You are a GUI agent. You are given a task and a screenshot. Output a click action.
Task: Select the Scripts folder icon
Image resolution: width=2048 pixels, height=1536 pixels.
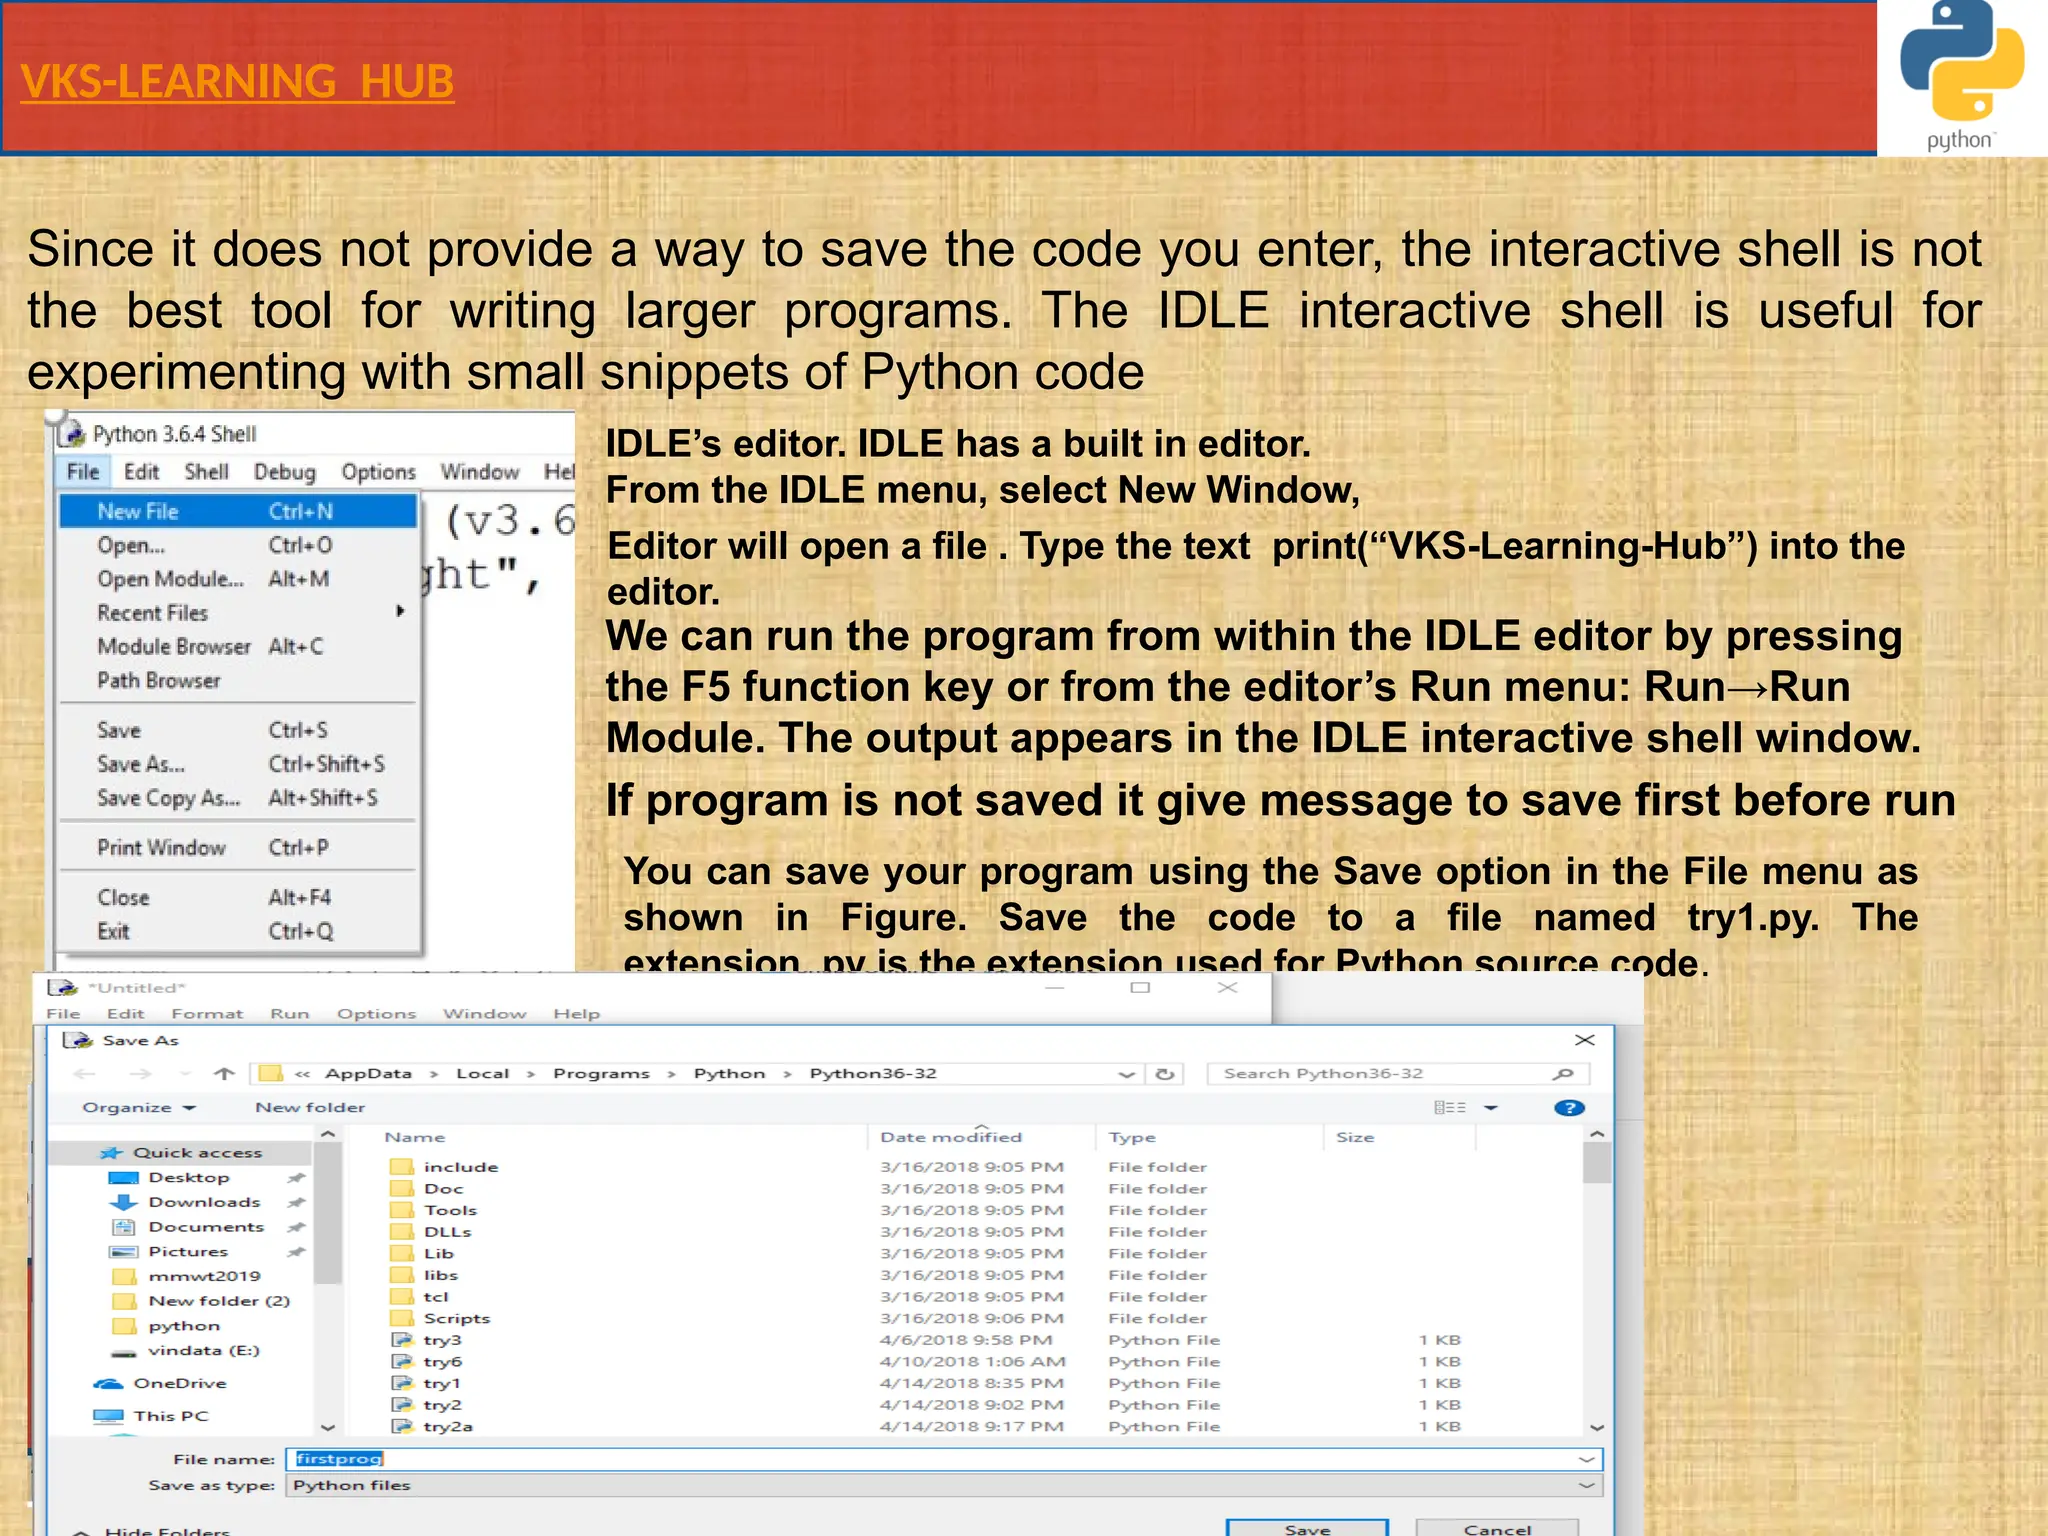(401, 1318)
